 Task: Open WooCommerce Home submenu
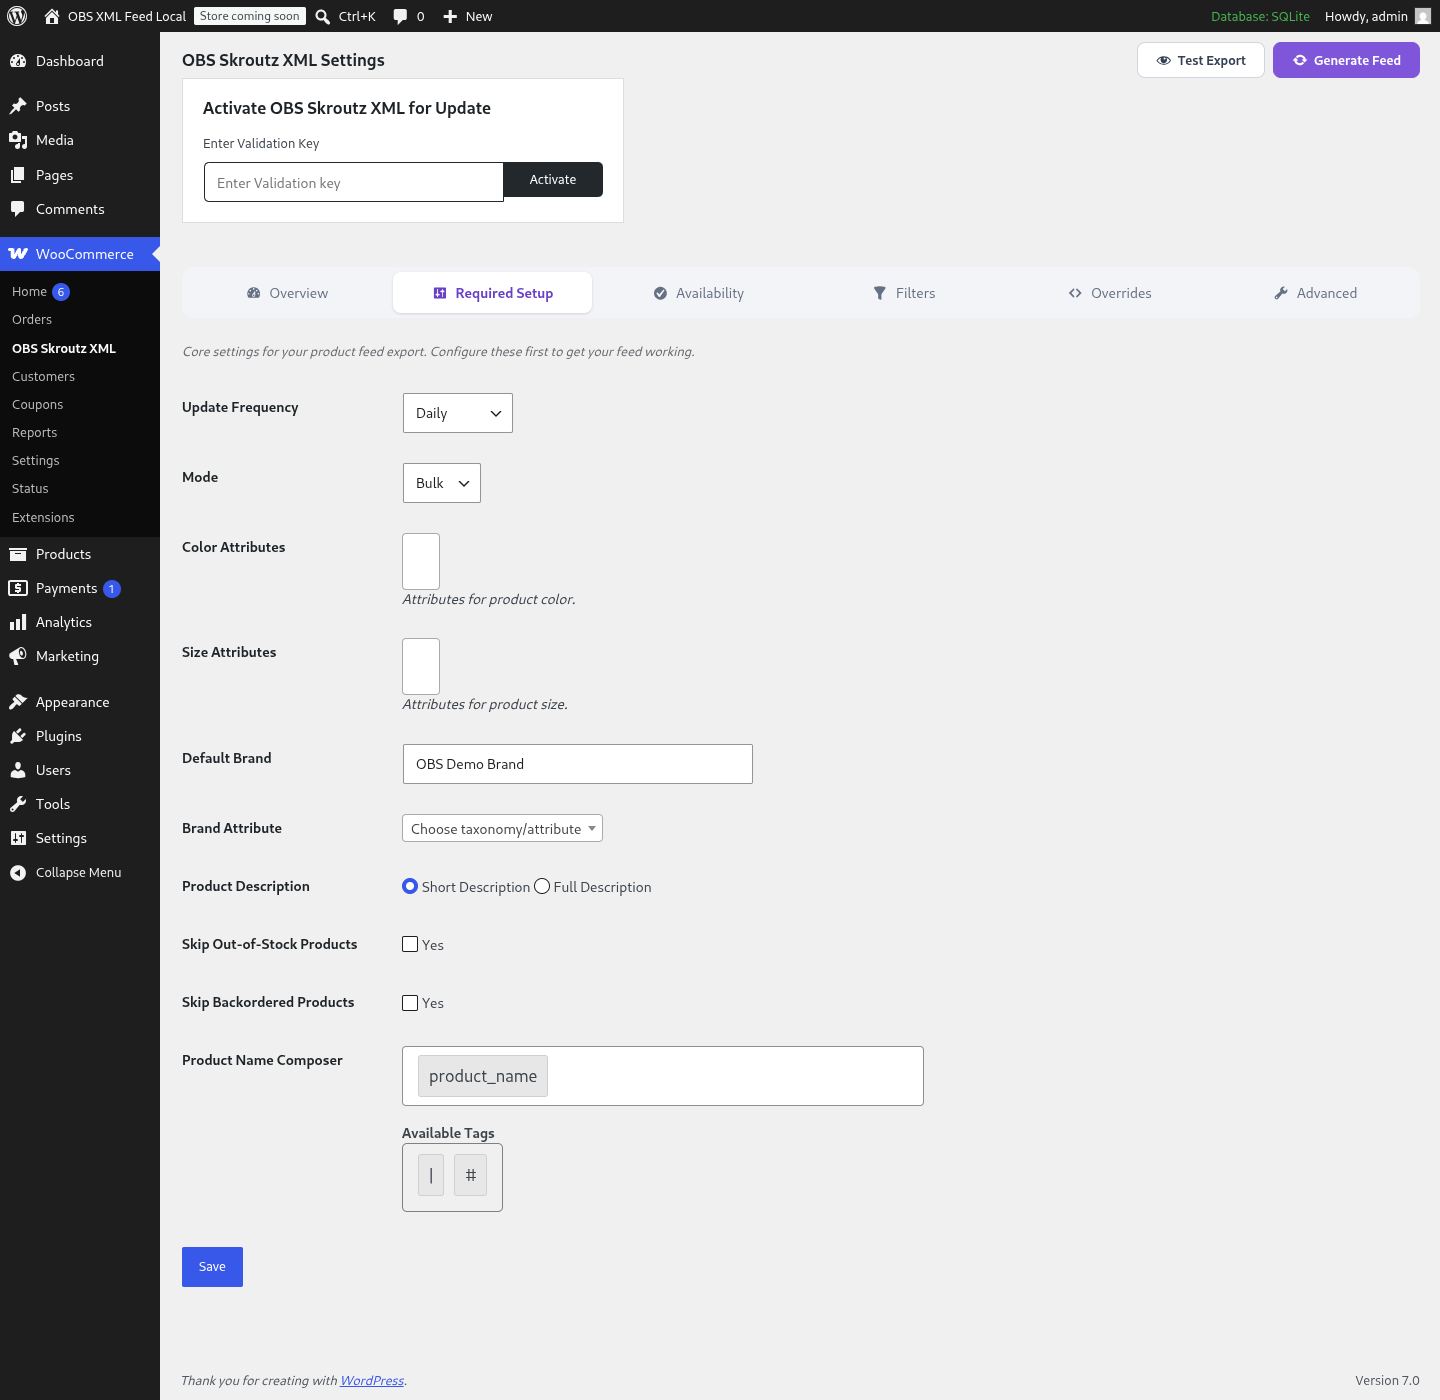tap(40, 292)
